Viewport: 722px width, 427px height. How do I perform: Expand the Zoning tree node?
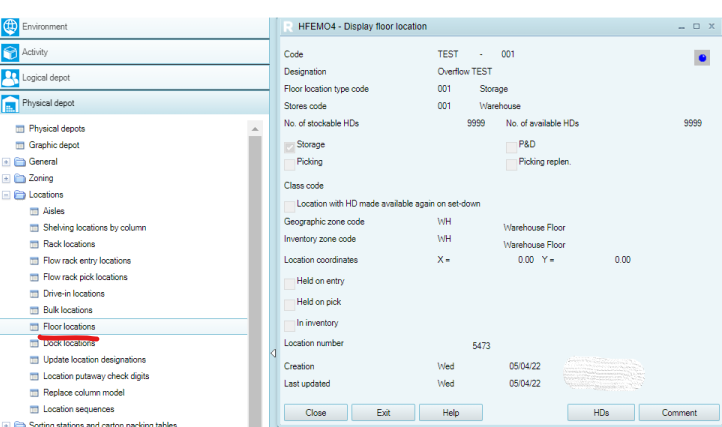point(6,178)
